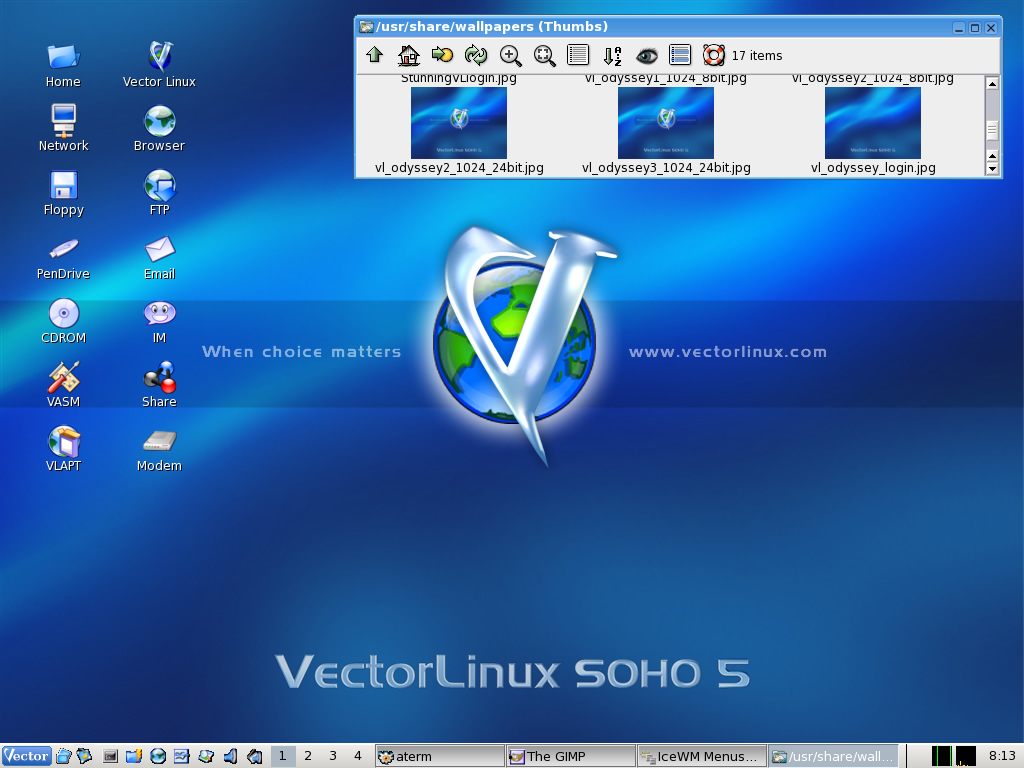
Task: Open the lifebuoy help icon
Action: [713, 56]
